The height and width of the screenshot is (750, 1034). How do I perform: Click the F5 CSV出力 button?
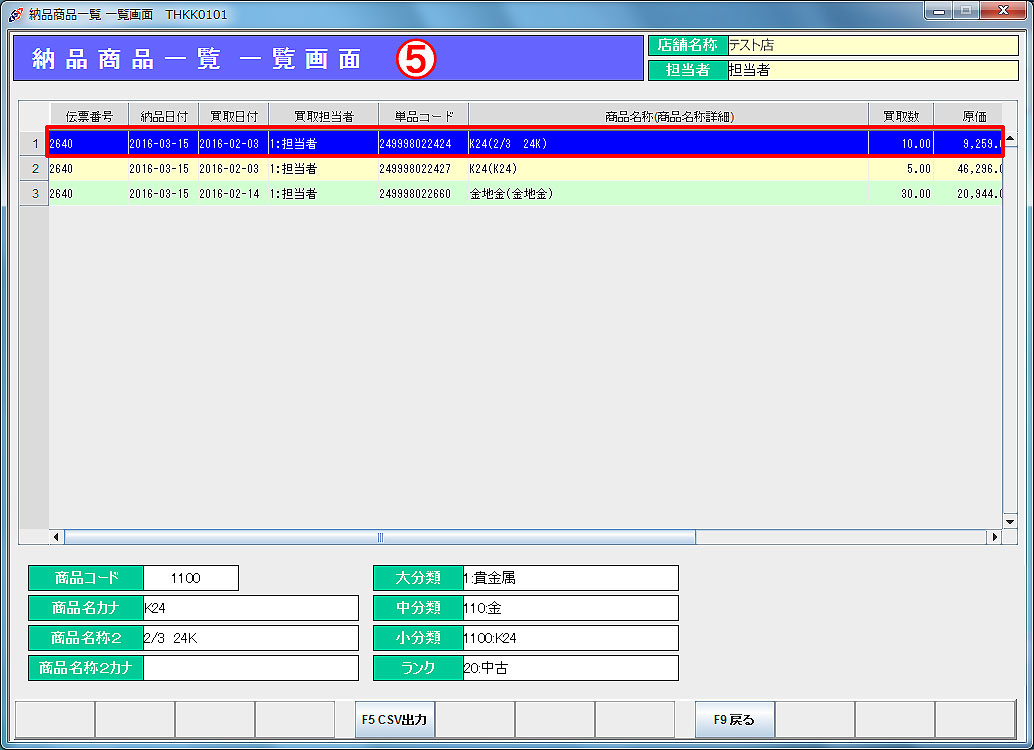coord(395,719)
